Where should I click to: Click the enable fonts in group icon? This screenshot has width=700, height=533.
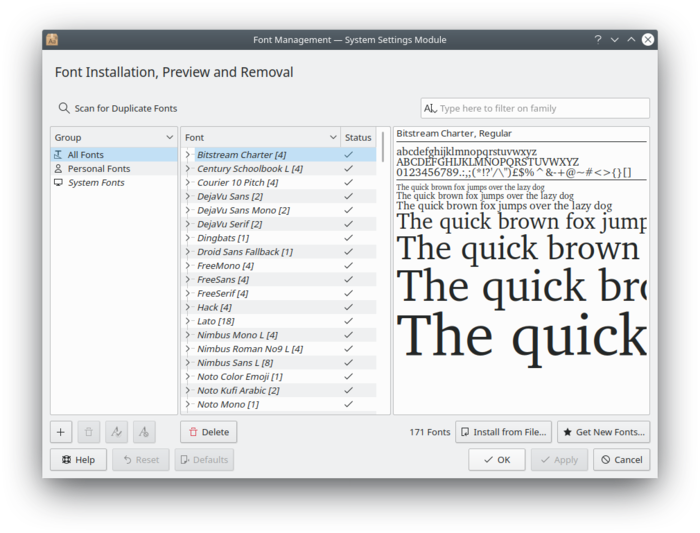tap(116, 432)
